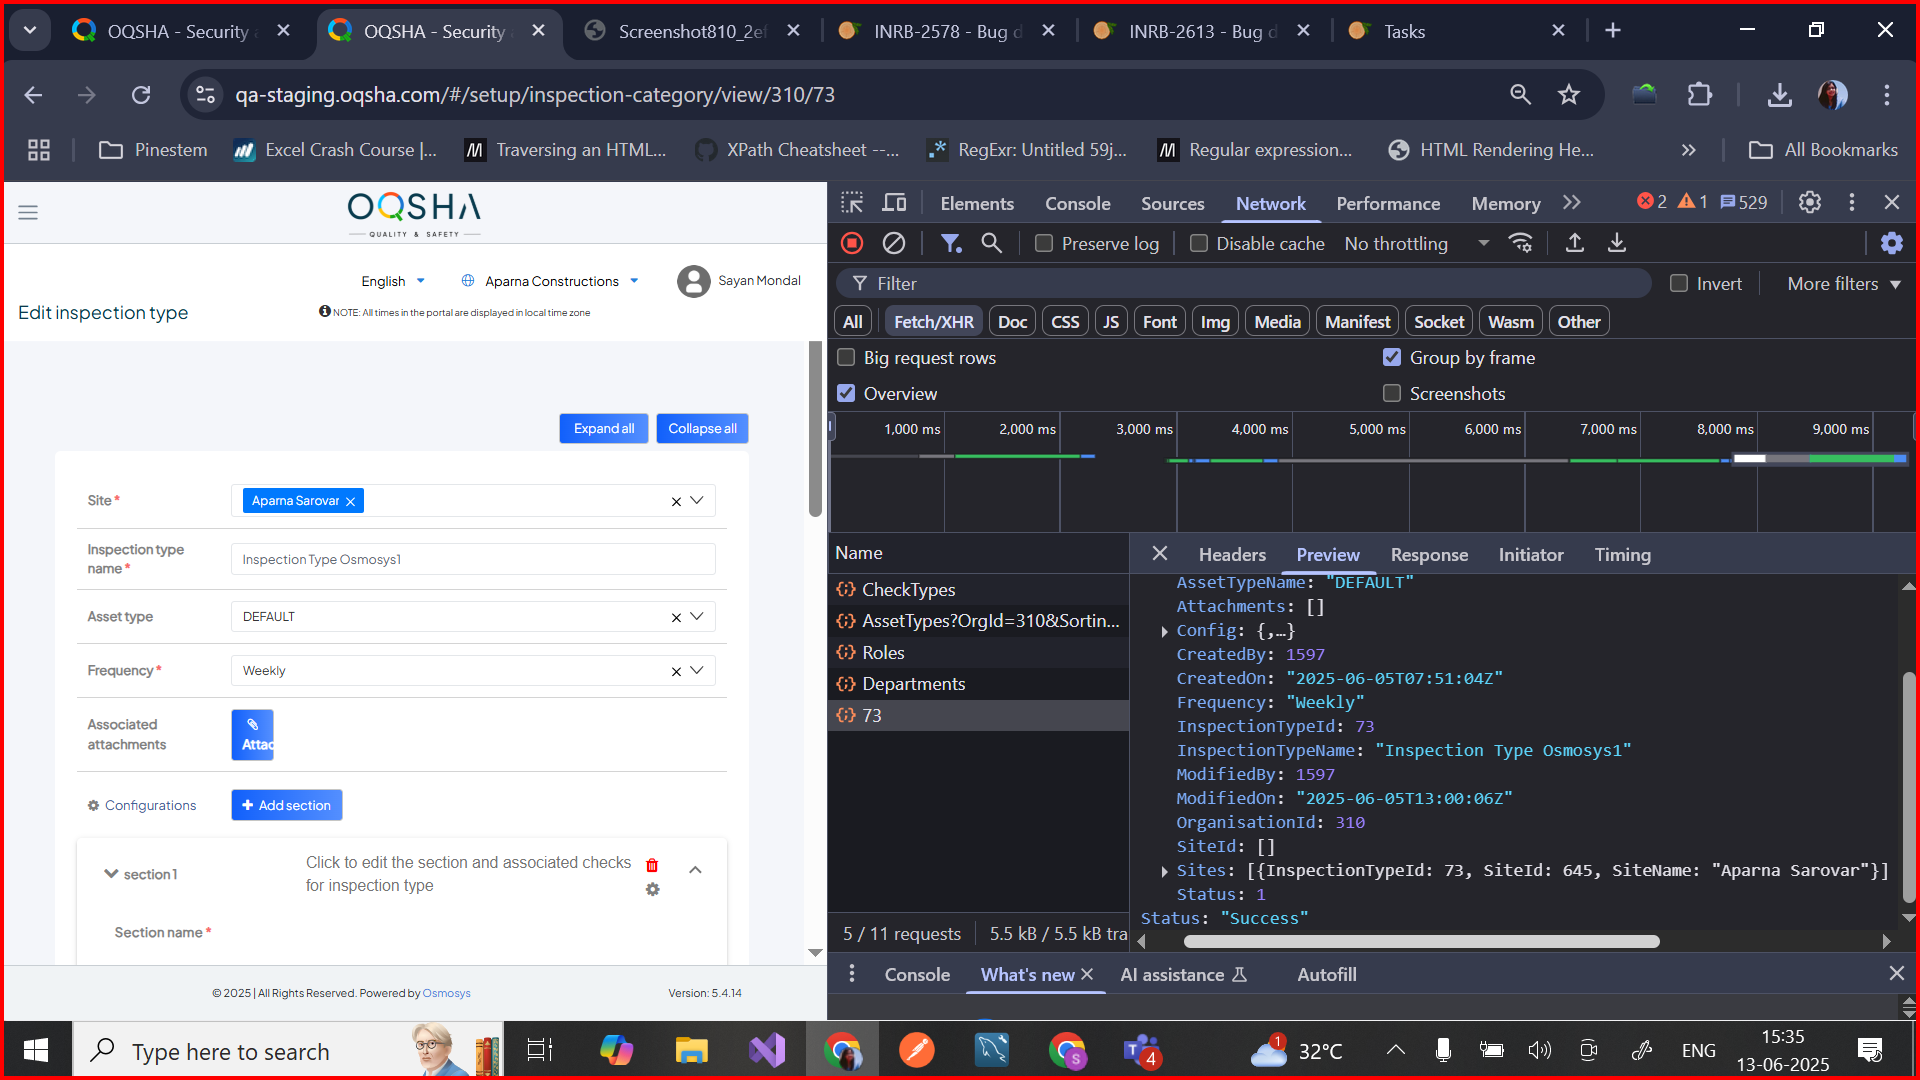Delete section1 with the trash icon
The width and height of the screenshot is (1920, 1080).
point(652,865)
